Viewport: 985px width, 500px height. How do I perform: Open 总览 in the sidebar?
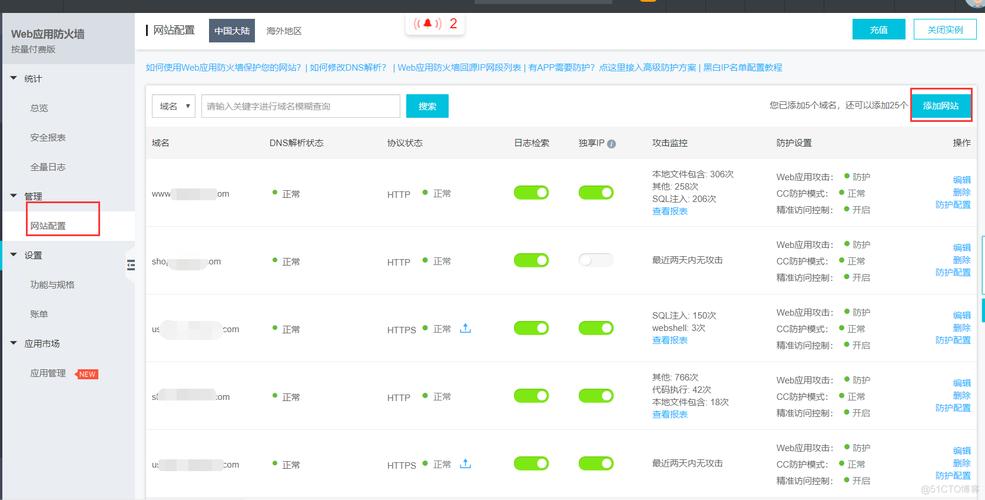coord(39,108)
